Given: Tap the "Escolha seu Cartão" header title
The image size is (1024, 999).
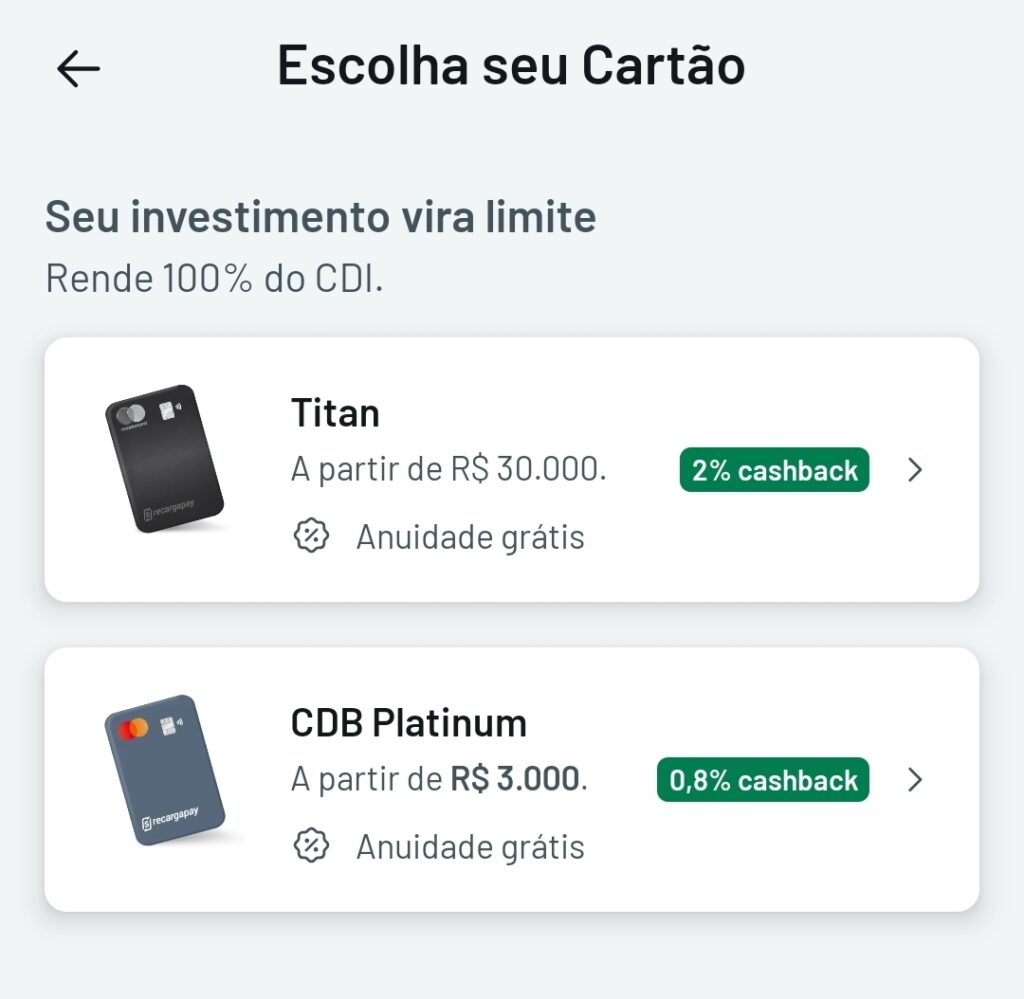Looking at the screenshot, I should (511, 65).
